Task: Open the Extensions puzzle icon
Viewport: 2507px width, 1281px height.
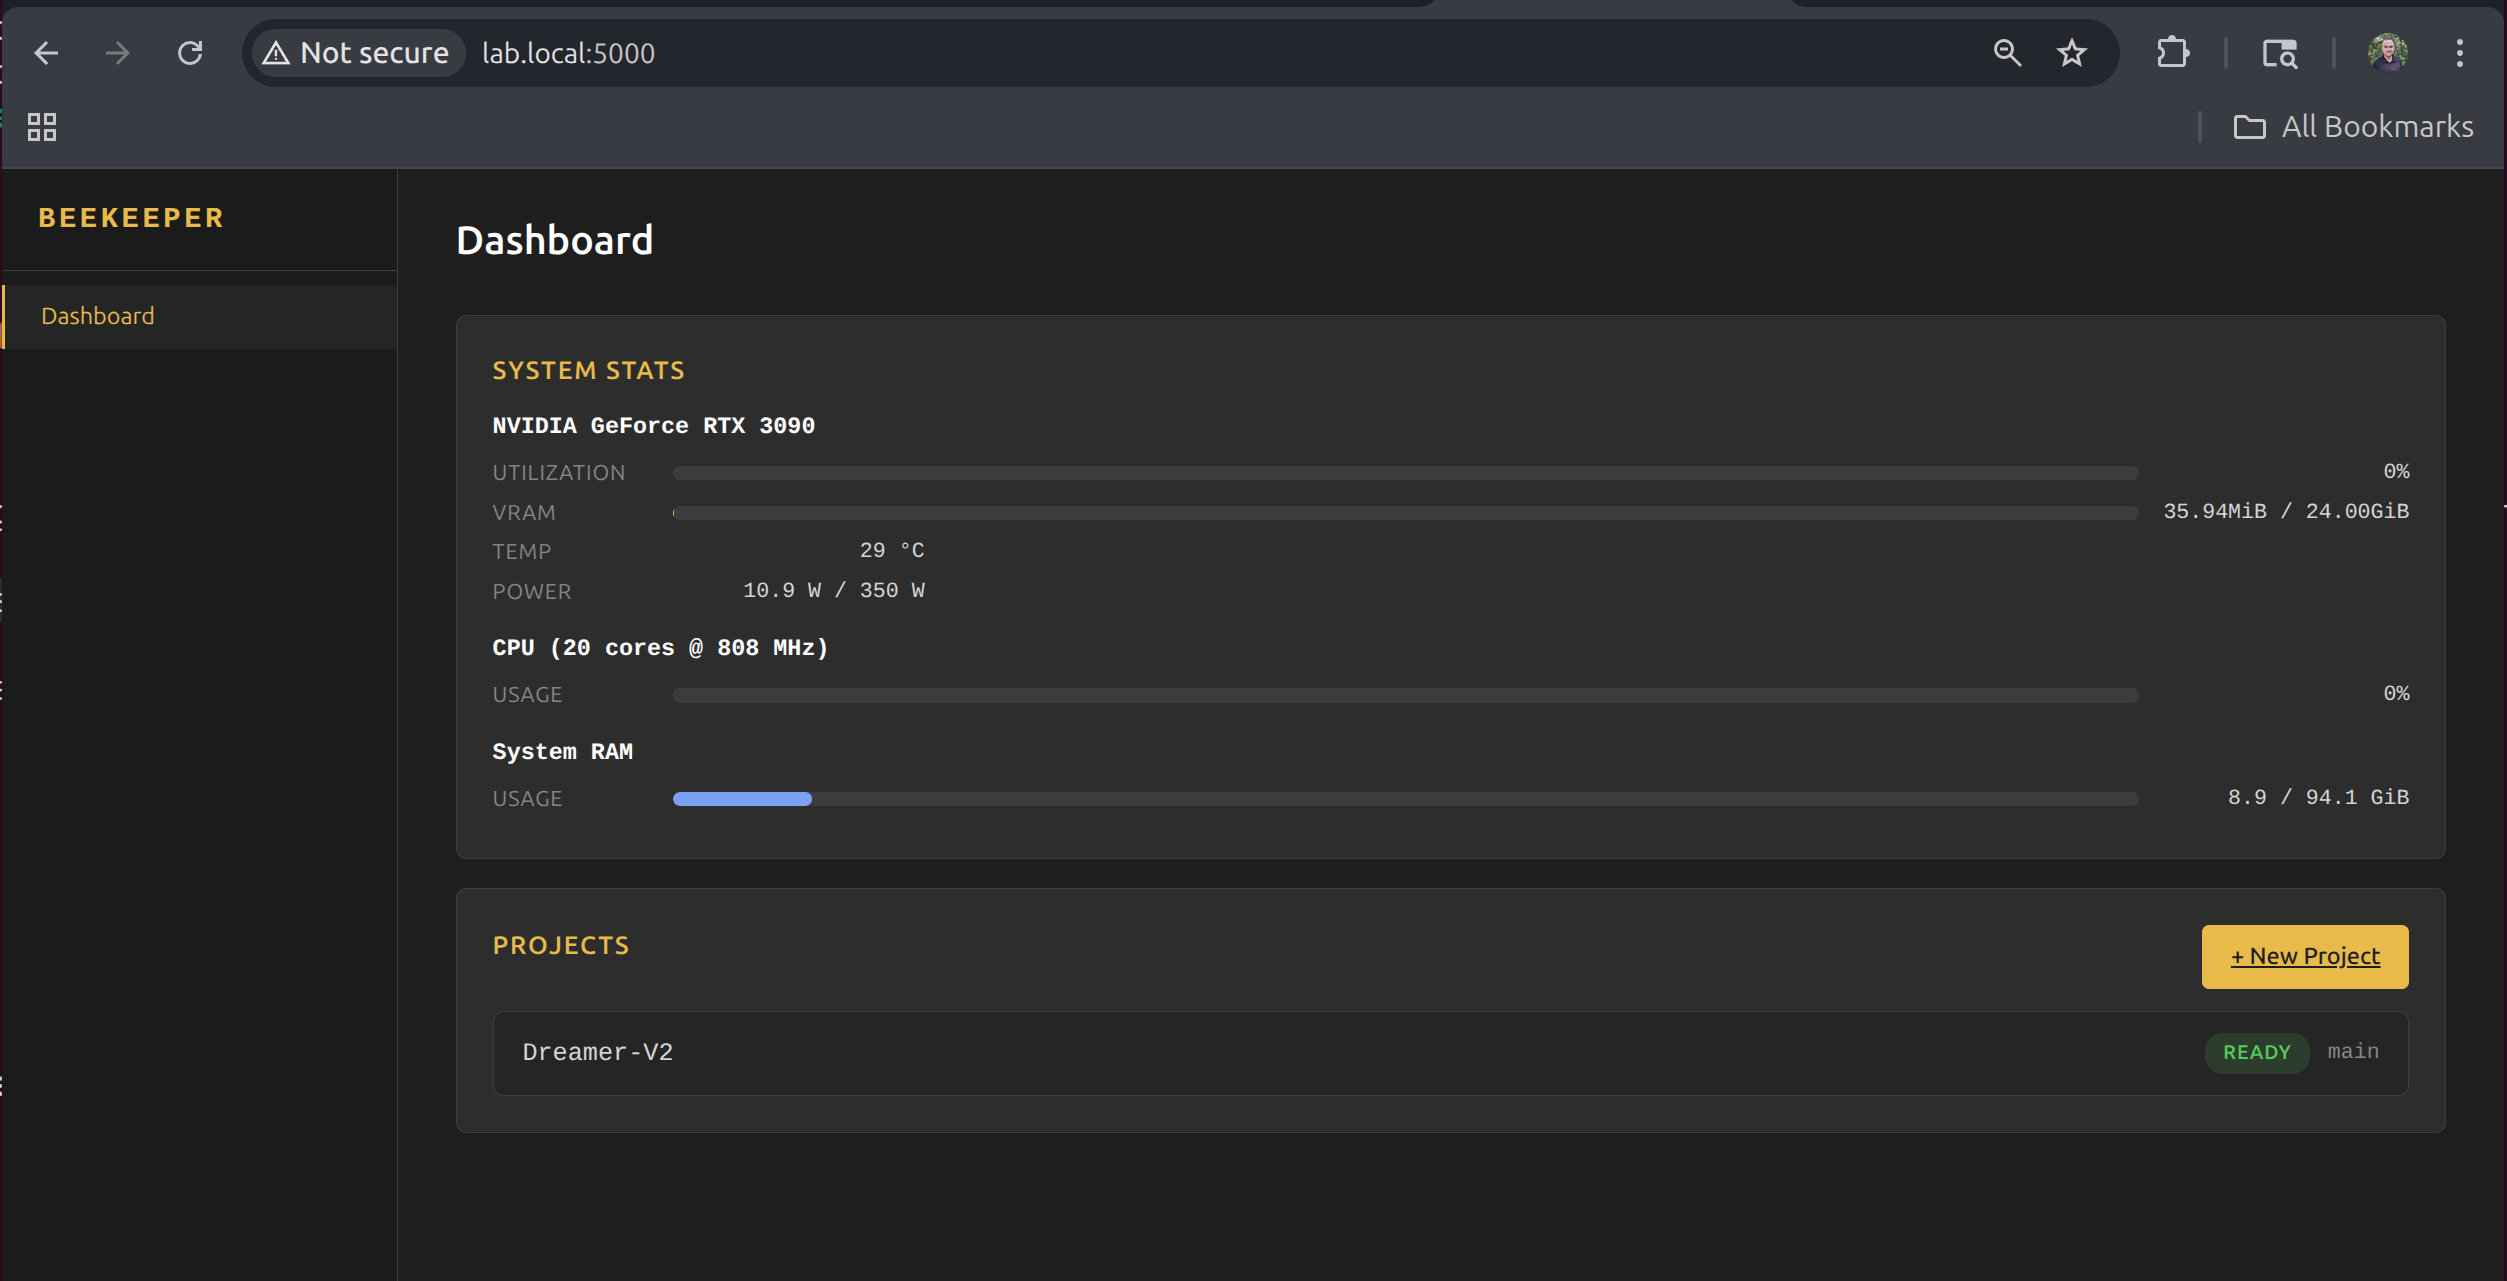Action: [x=2172, y=53]
